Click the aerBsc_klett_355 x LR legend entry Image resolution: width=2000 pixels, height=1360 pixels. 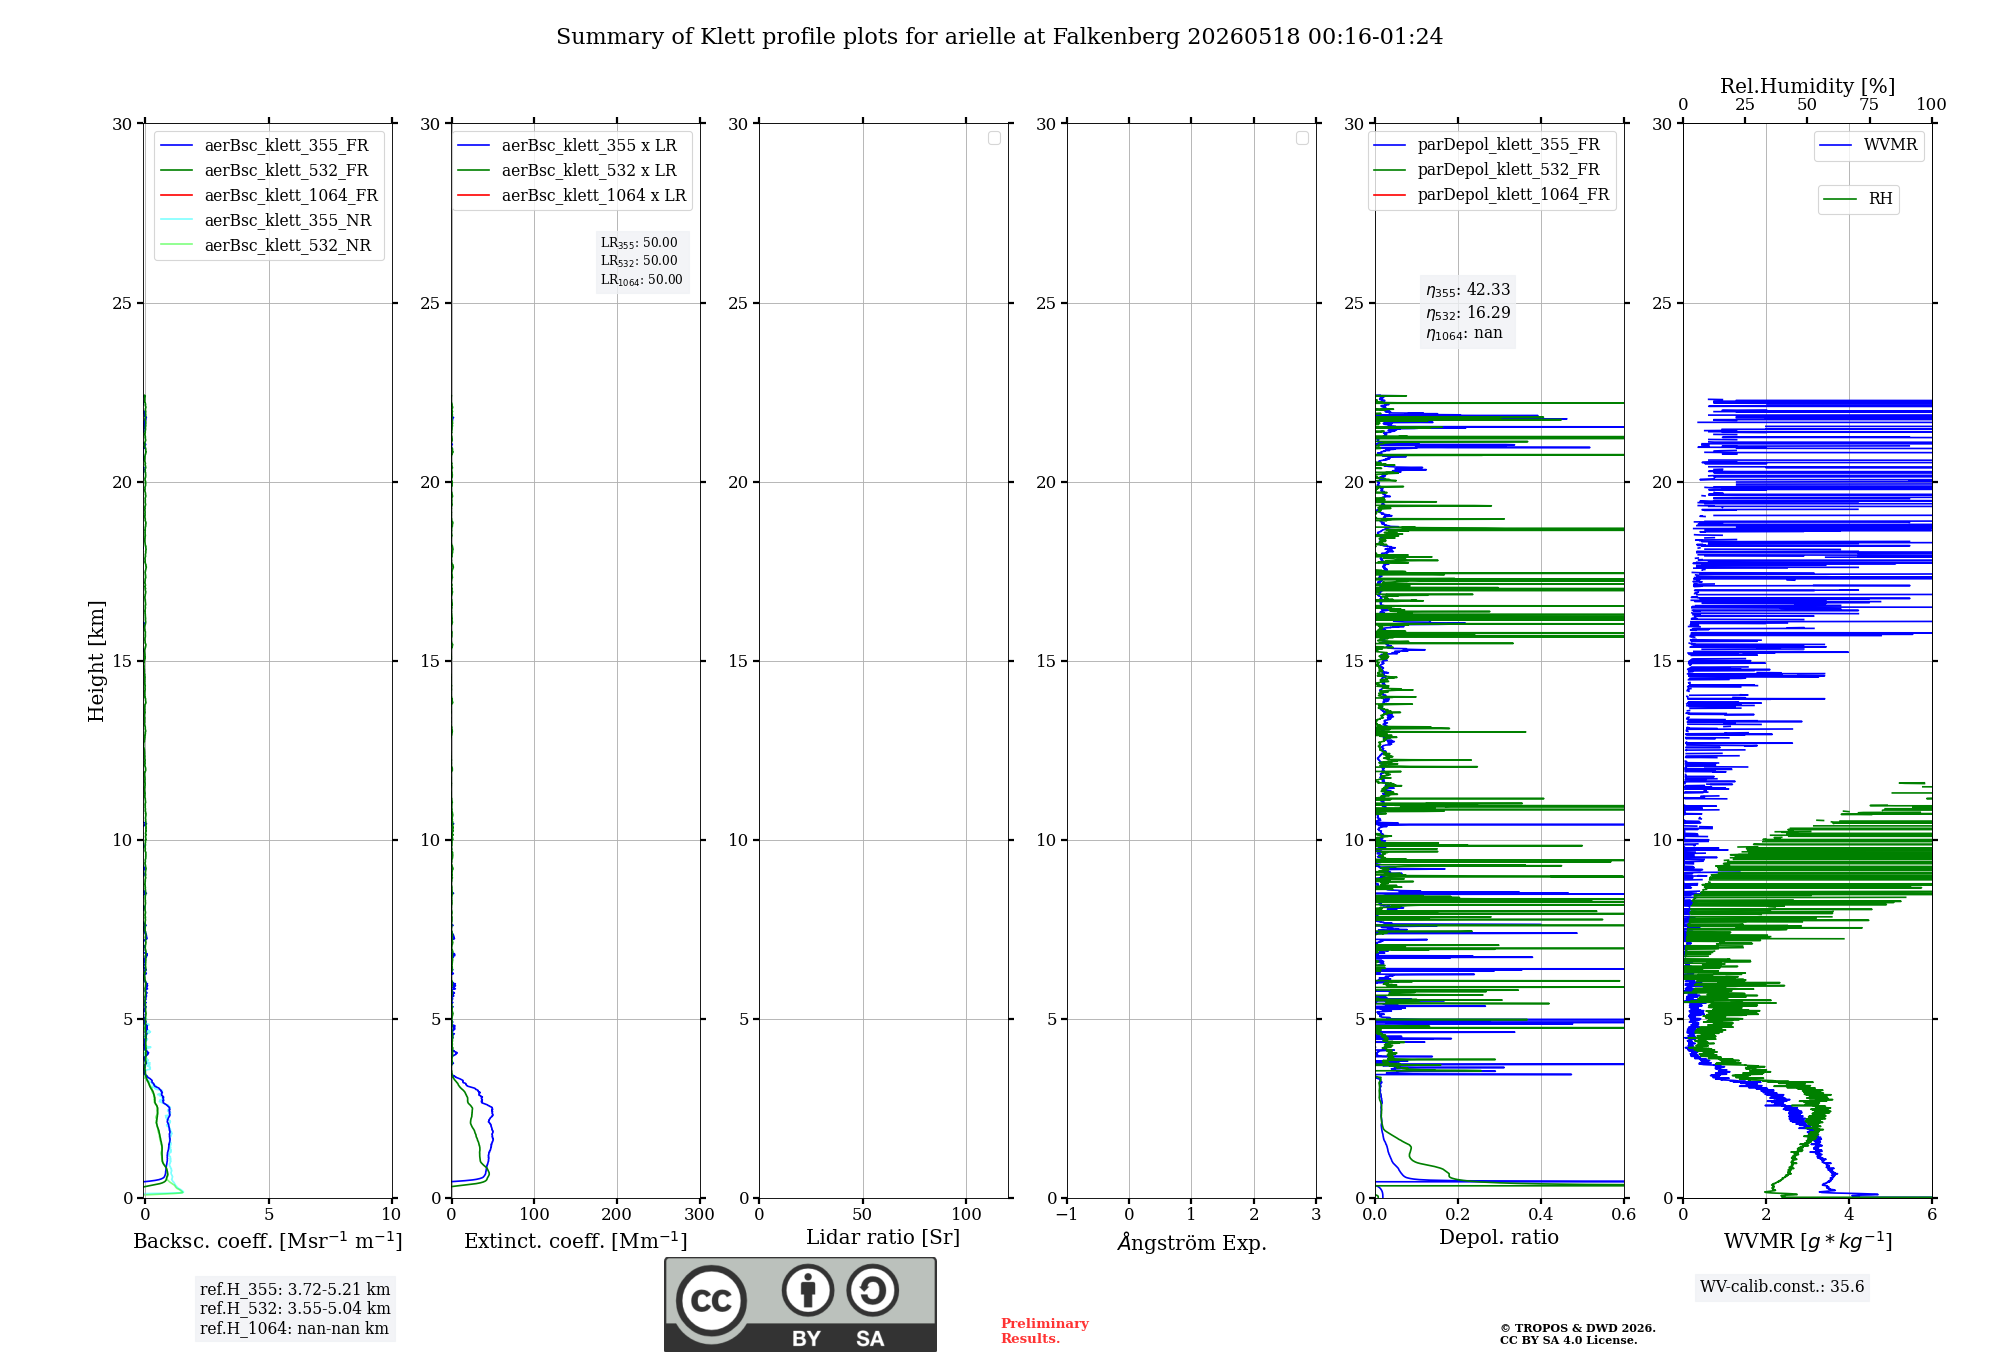[568, 145]
